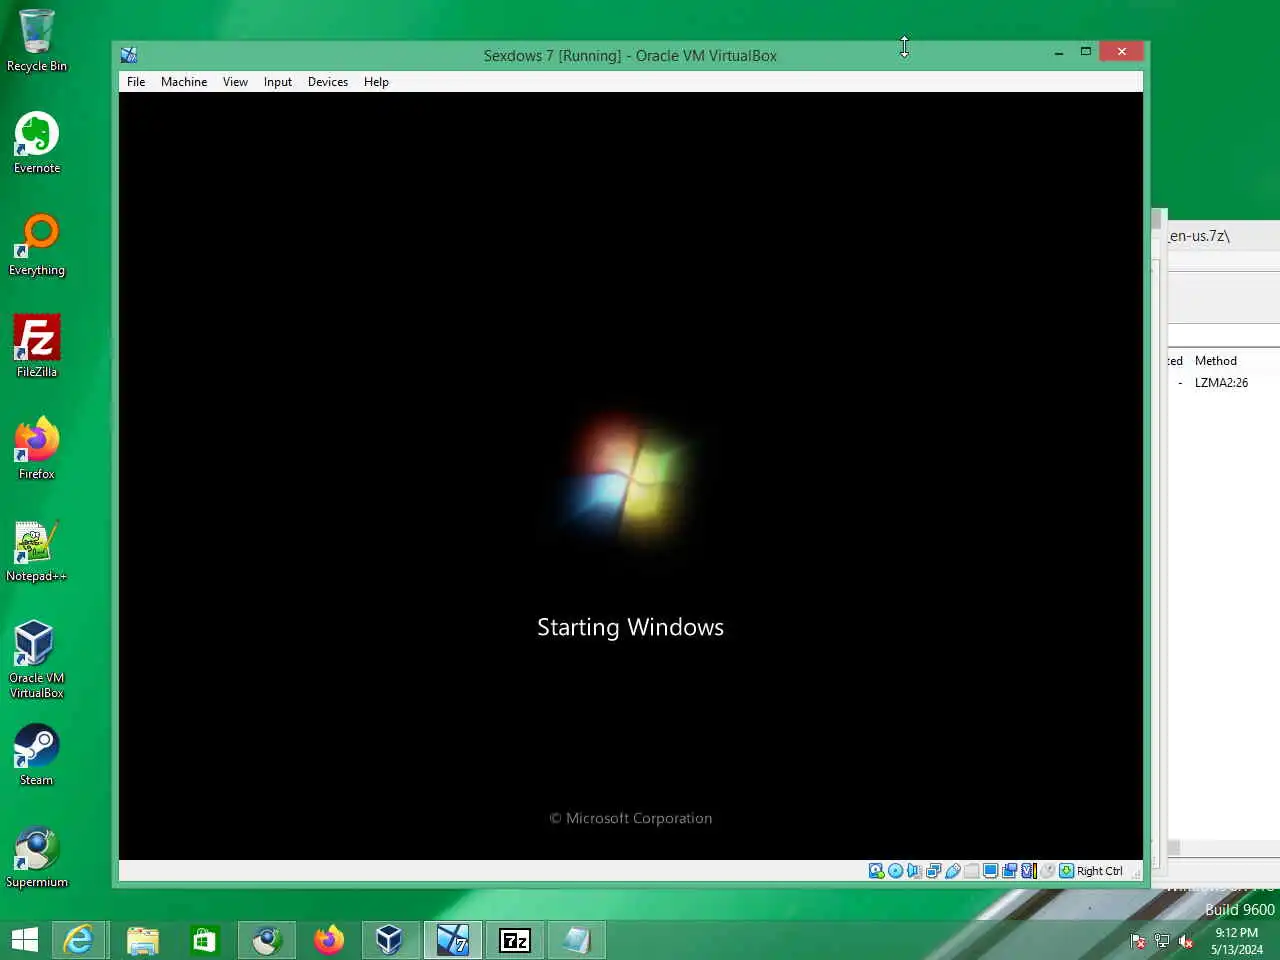
Task: Select the FileZilla desktop shortcut
Action: 37,347
